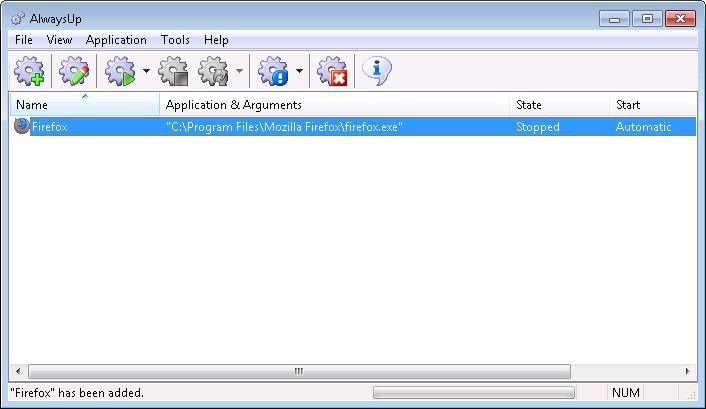Open the Application menu
This screenshot has width=706, height=409.
click(x=116, y=40)
